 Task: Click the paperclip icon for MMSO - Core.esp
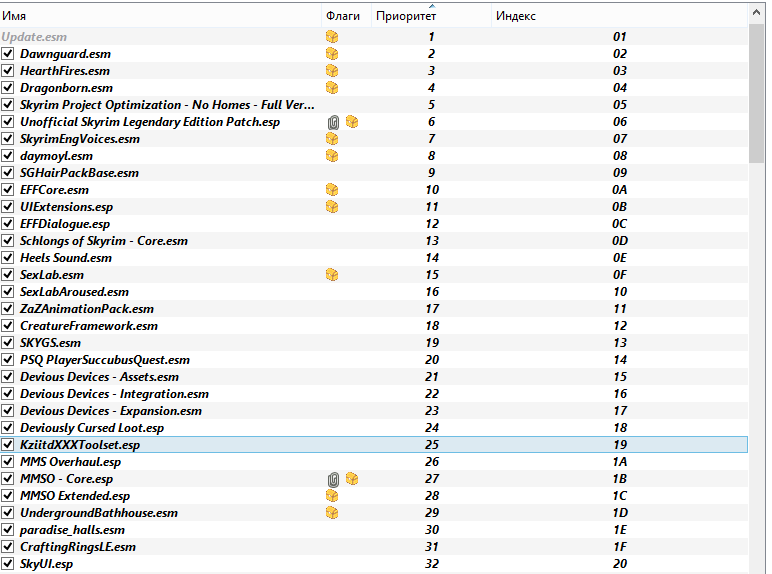[333, 479]
